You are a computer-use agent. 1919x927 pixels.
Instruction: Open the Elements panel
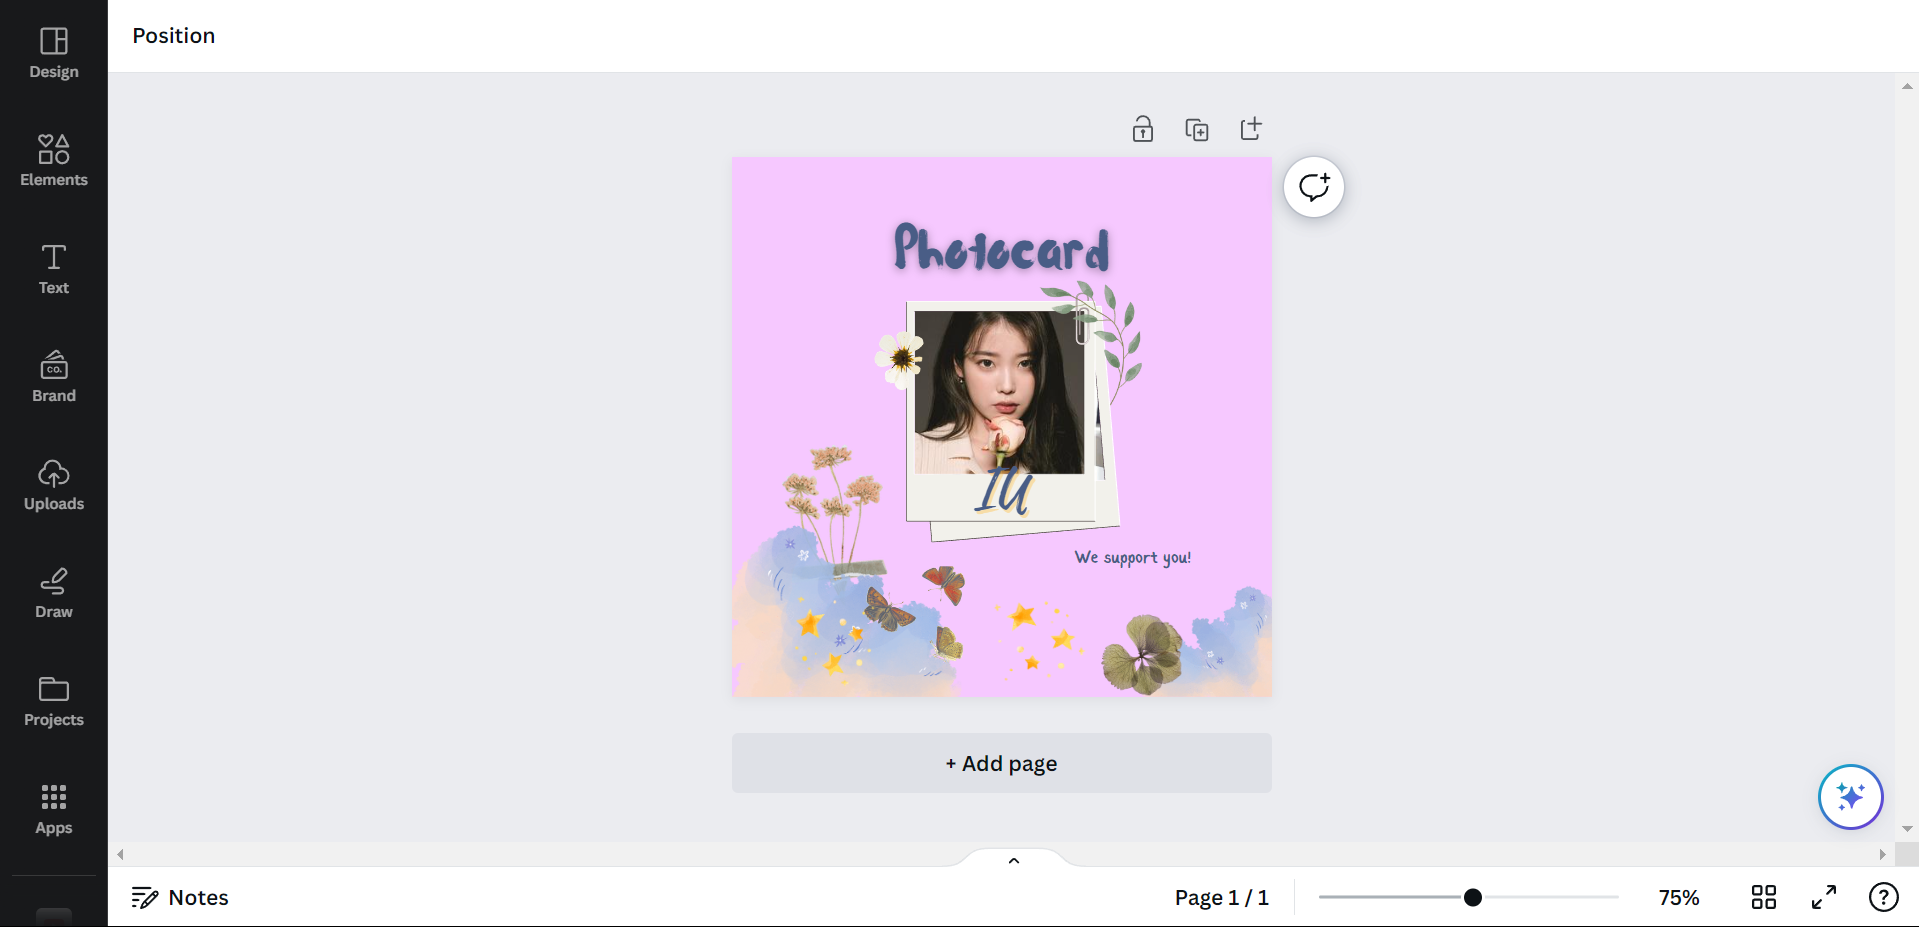pyautogui.click(x=54, y=161)
